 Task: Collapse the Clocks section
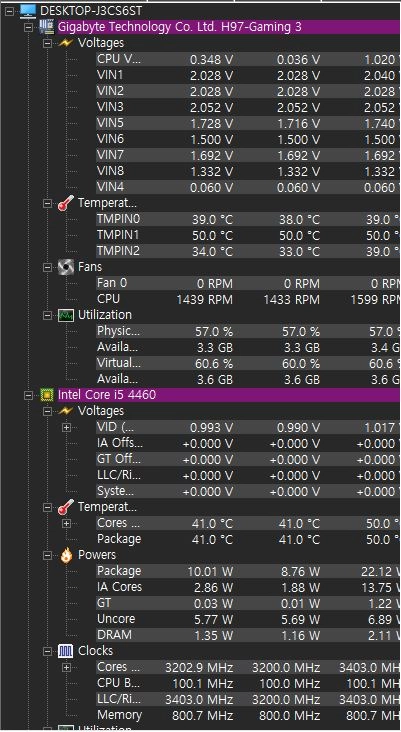click(48, 651)
